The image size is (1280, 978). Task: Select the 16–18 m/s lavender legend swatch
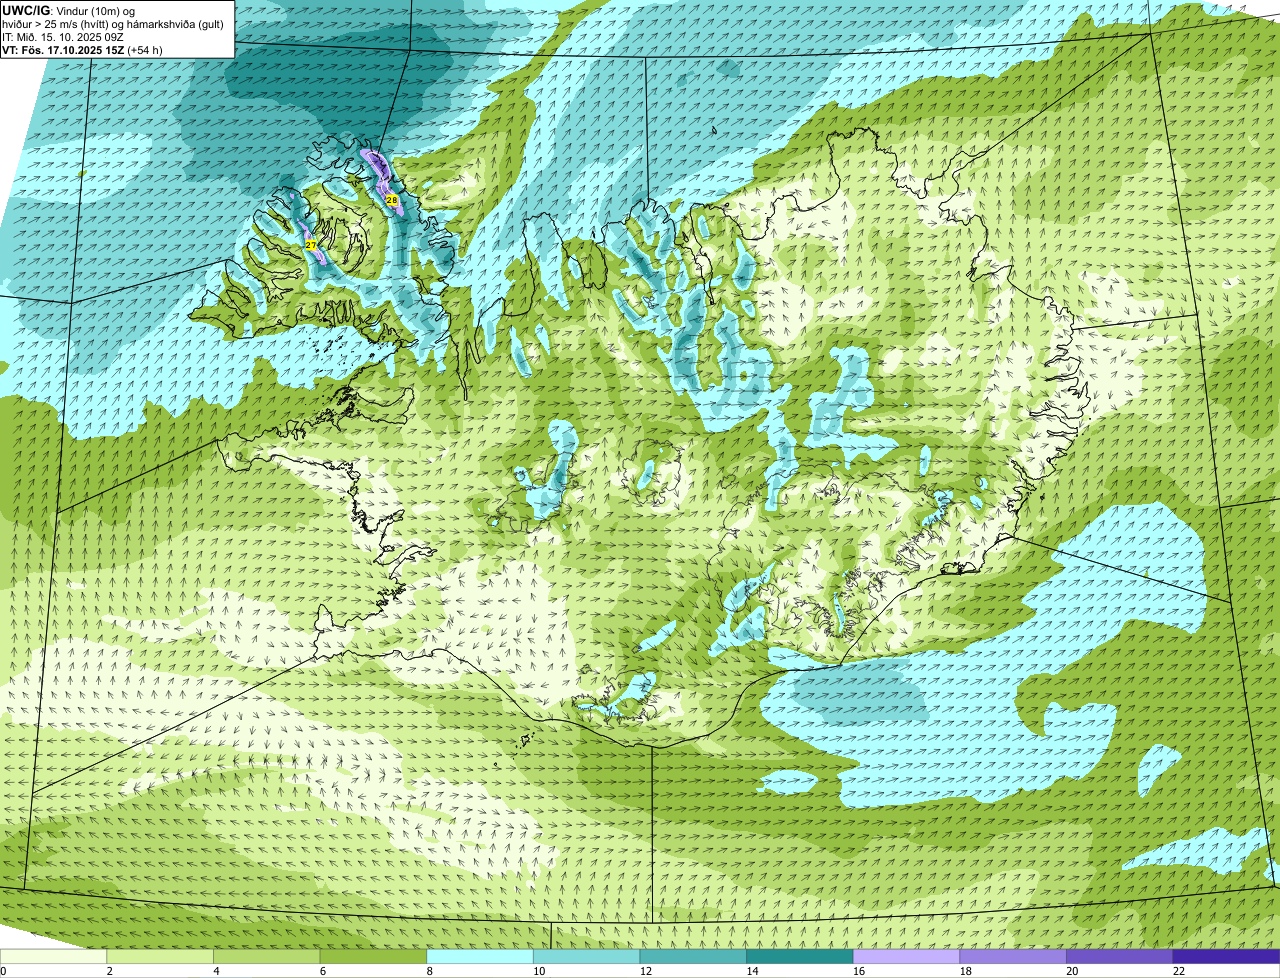[x=907, y=956]
